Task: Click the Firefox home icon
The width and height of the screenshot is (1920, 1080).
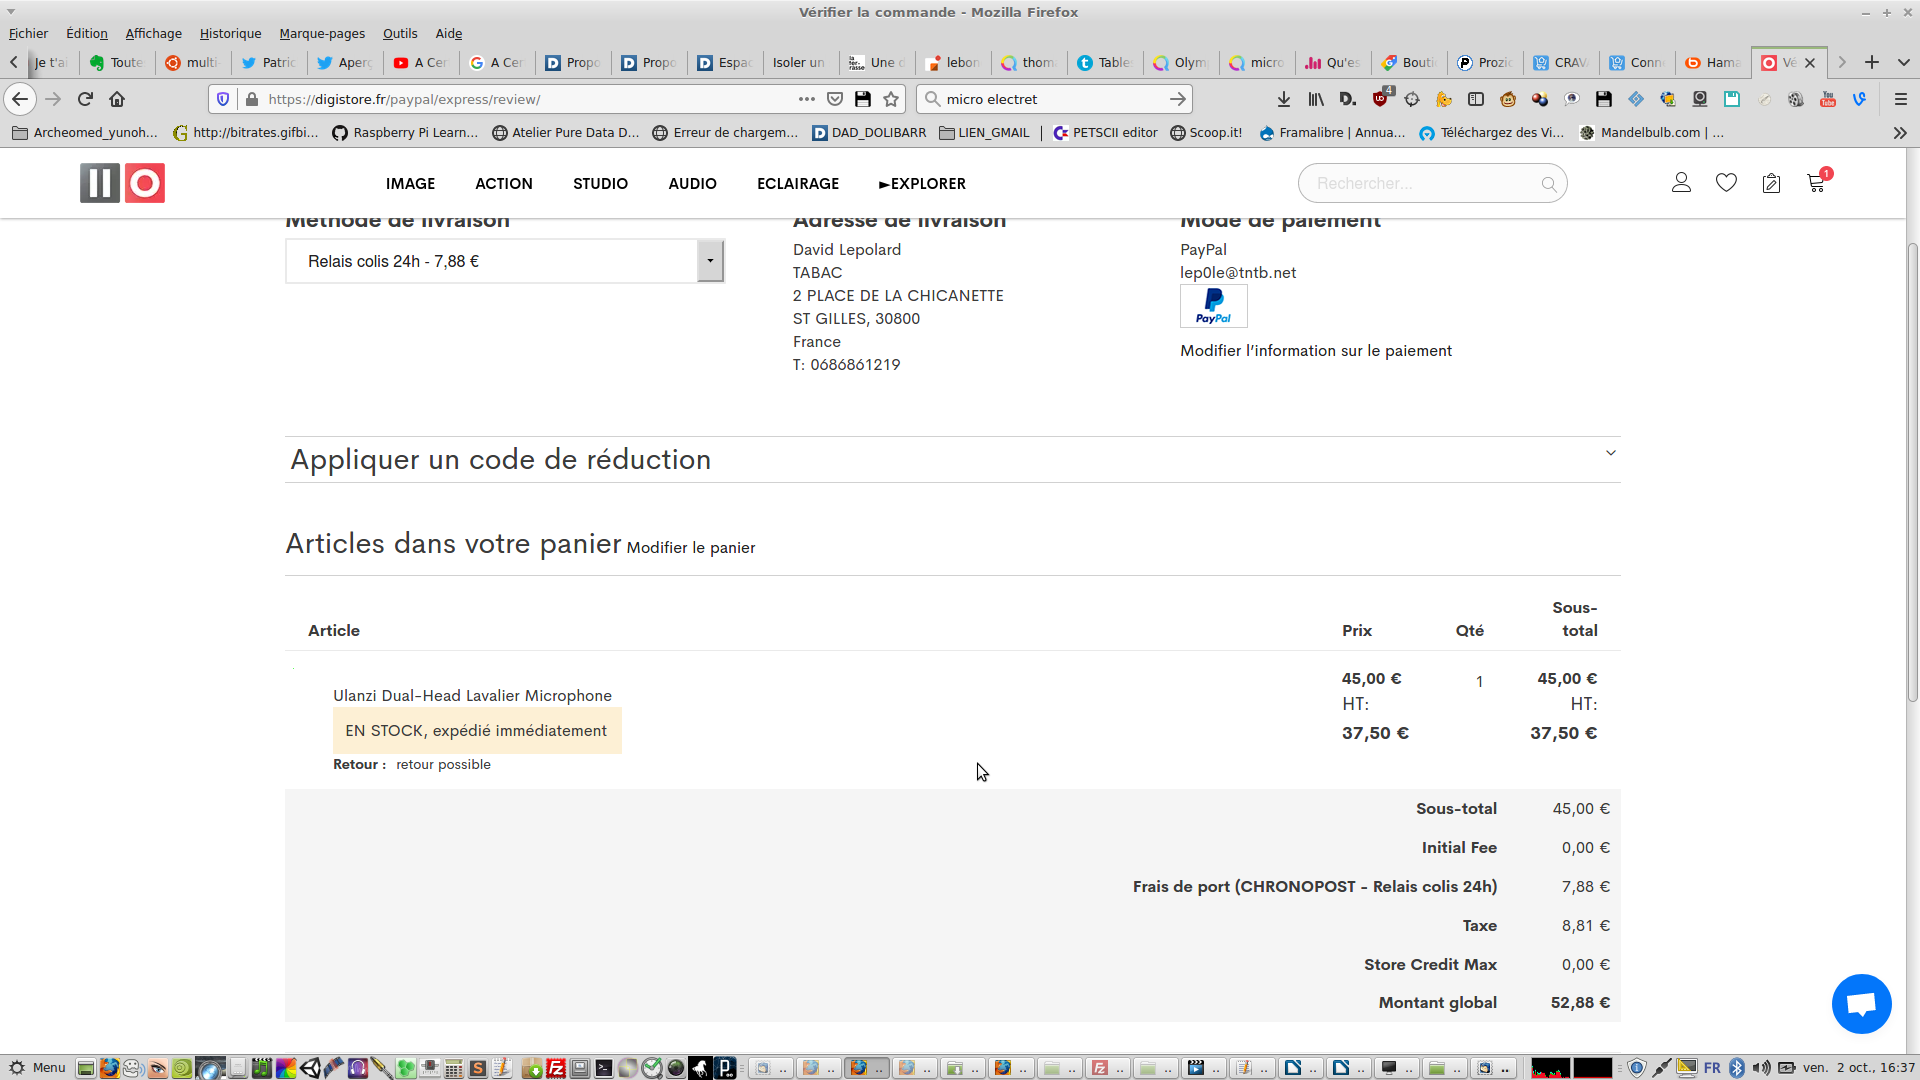Action: click(117, 99)
